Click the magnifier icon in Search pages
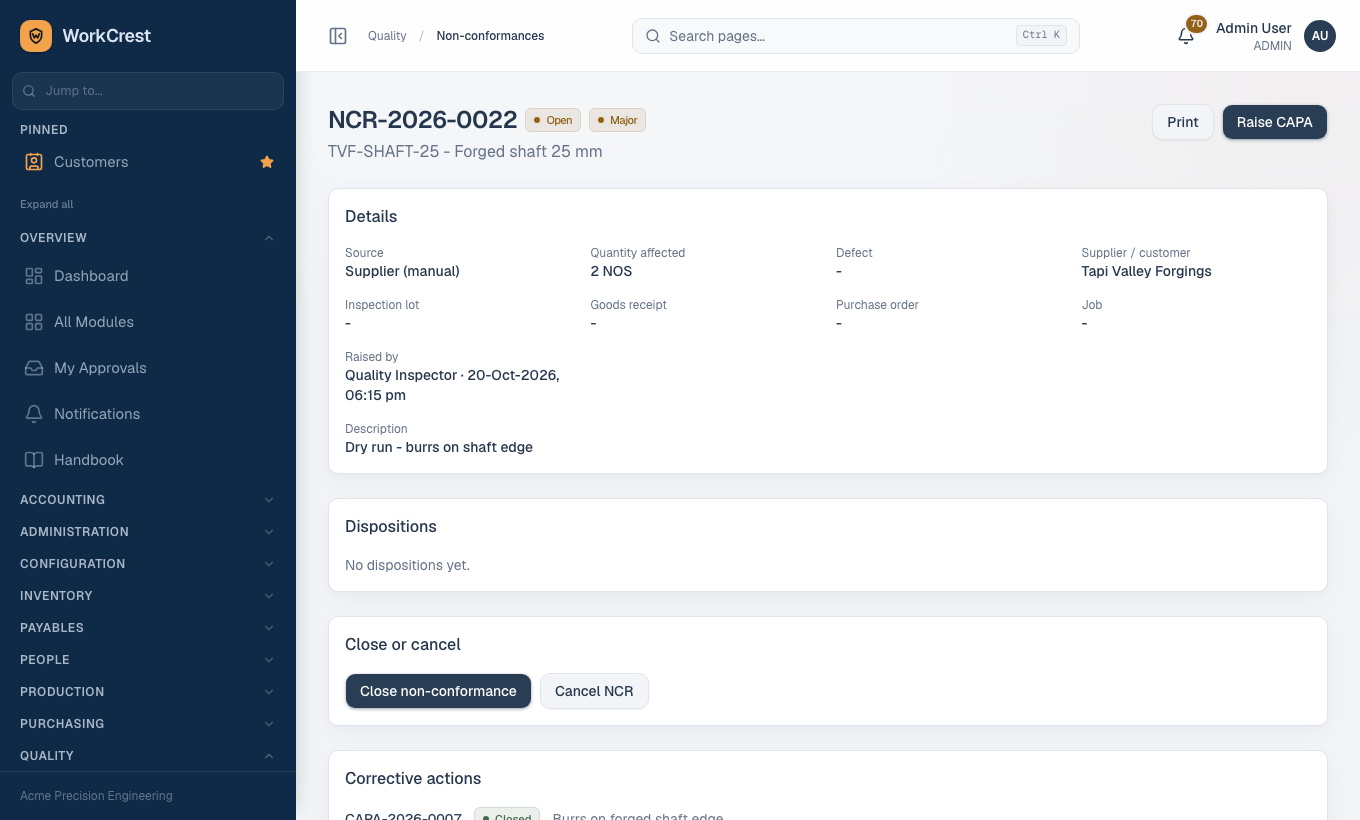Viewport: 1360px width, 820px height. pos(653,36)
